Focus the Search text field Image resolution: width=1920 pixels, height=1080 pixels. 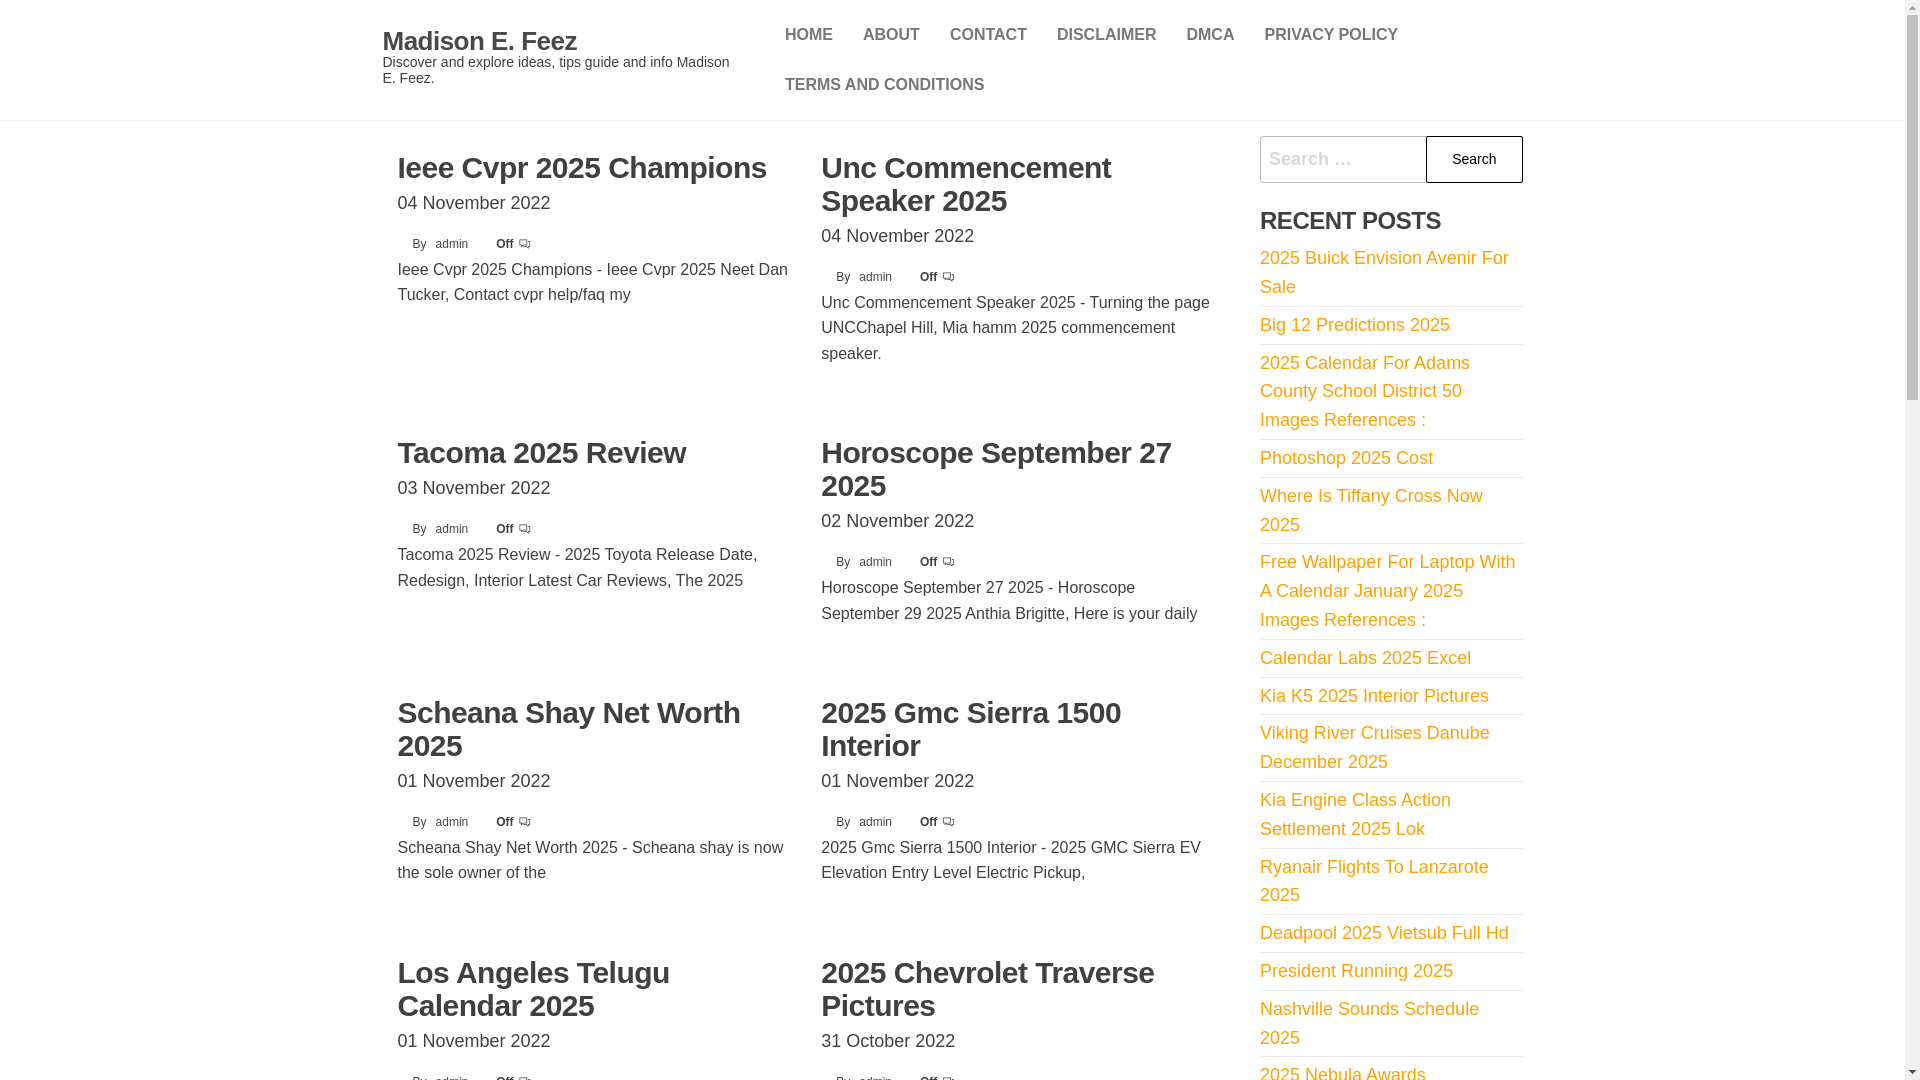pos(1343,159)
